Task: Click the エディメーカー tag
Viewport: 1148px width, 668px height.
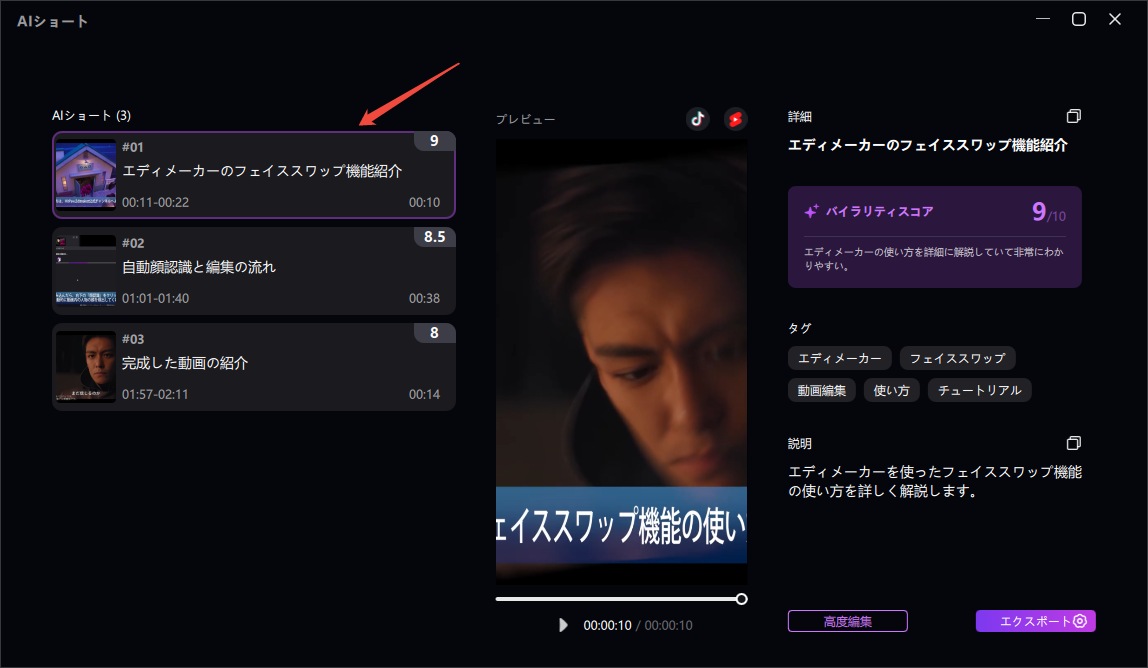Action: click(x=840, y=358)
